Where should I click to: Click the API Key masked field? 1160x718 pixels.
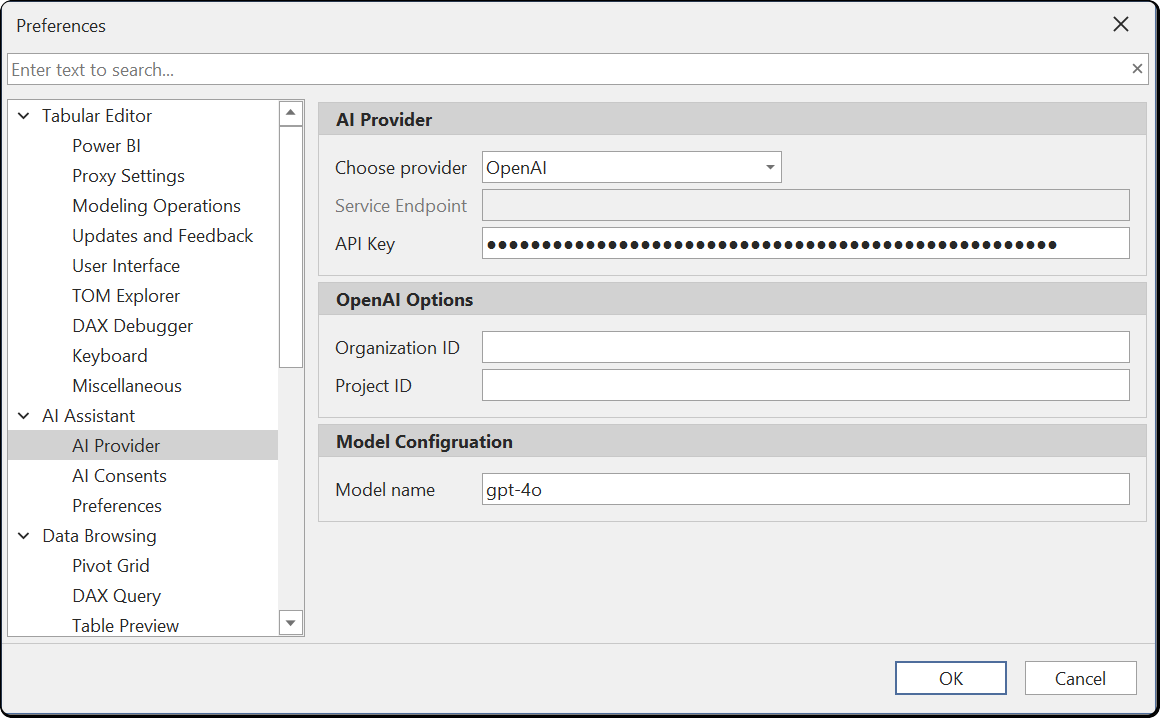(x=805, y=242)
